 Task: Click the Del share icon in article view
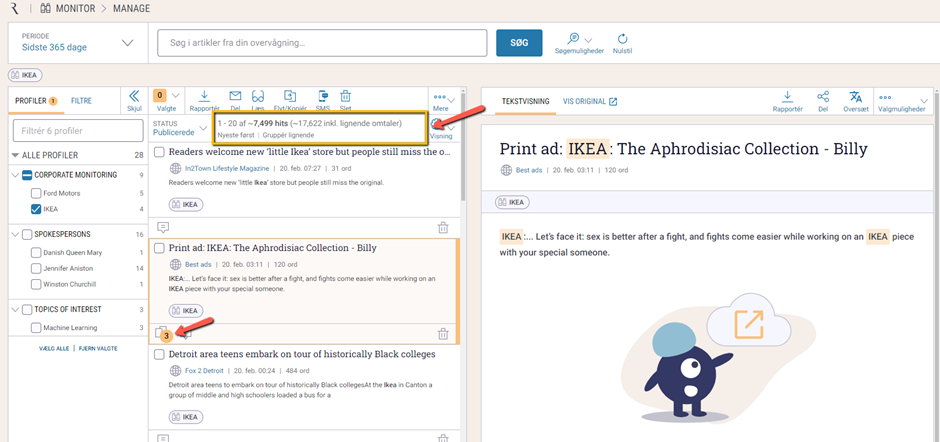pyautogui.click(x=822, y=97)
